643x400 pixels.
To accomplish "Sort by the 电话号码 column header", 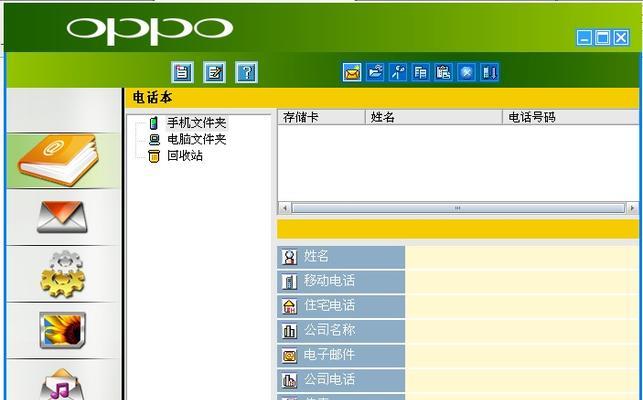I will click(571, 117).
